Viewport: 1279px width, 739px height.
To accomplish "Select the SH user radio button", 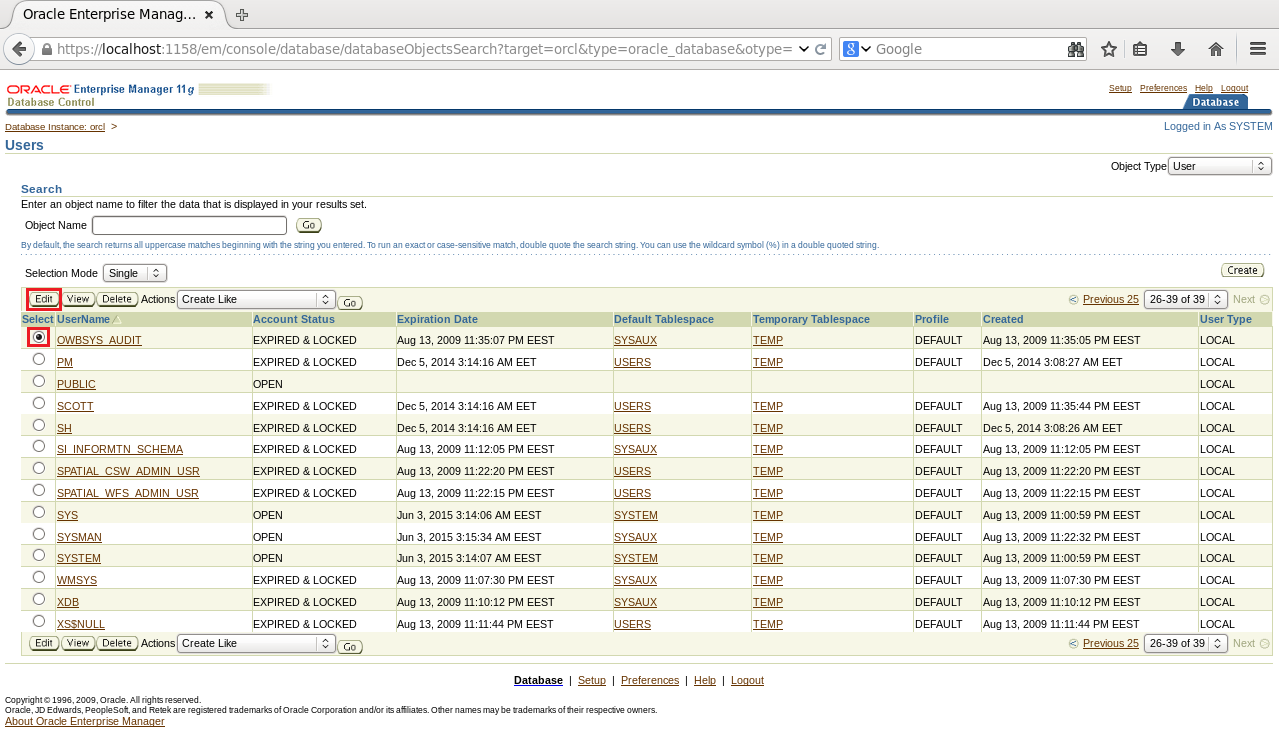I will (39, 425).
